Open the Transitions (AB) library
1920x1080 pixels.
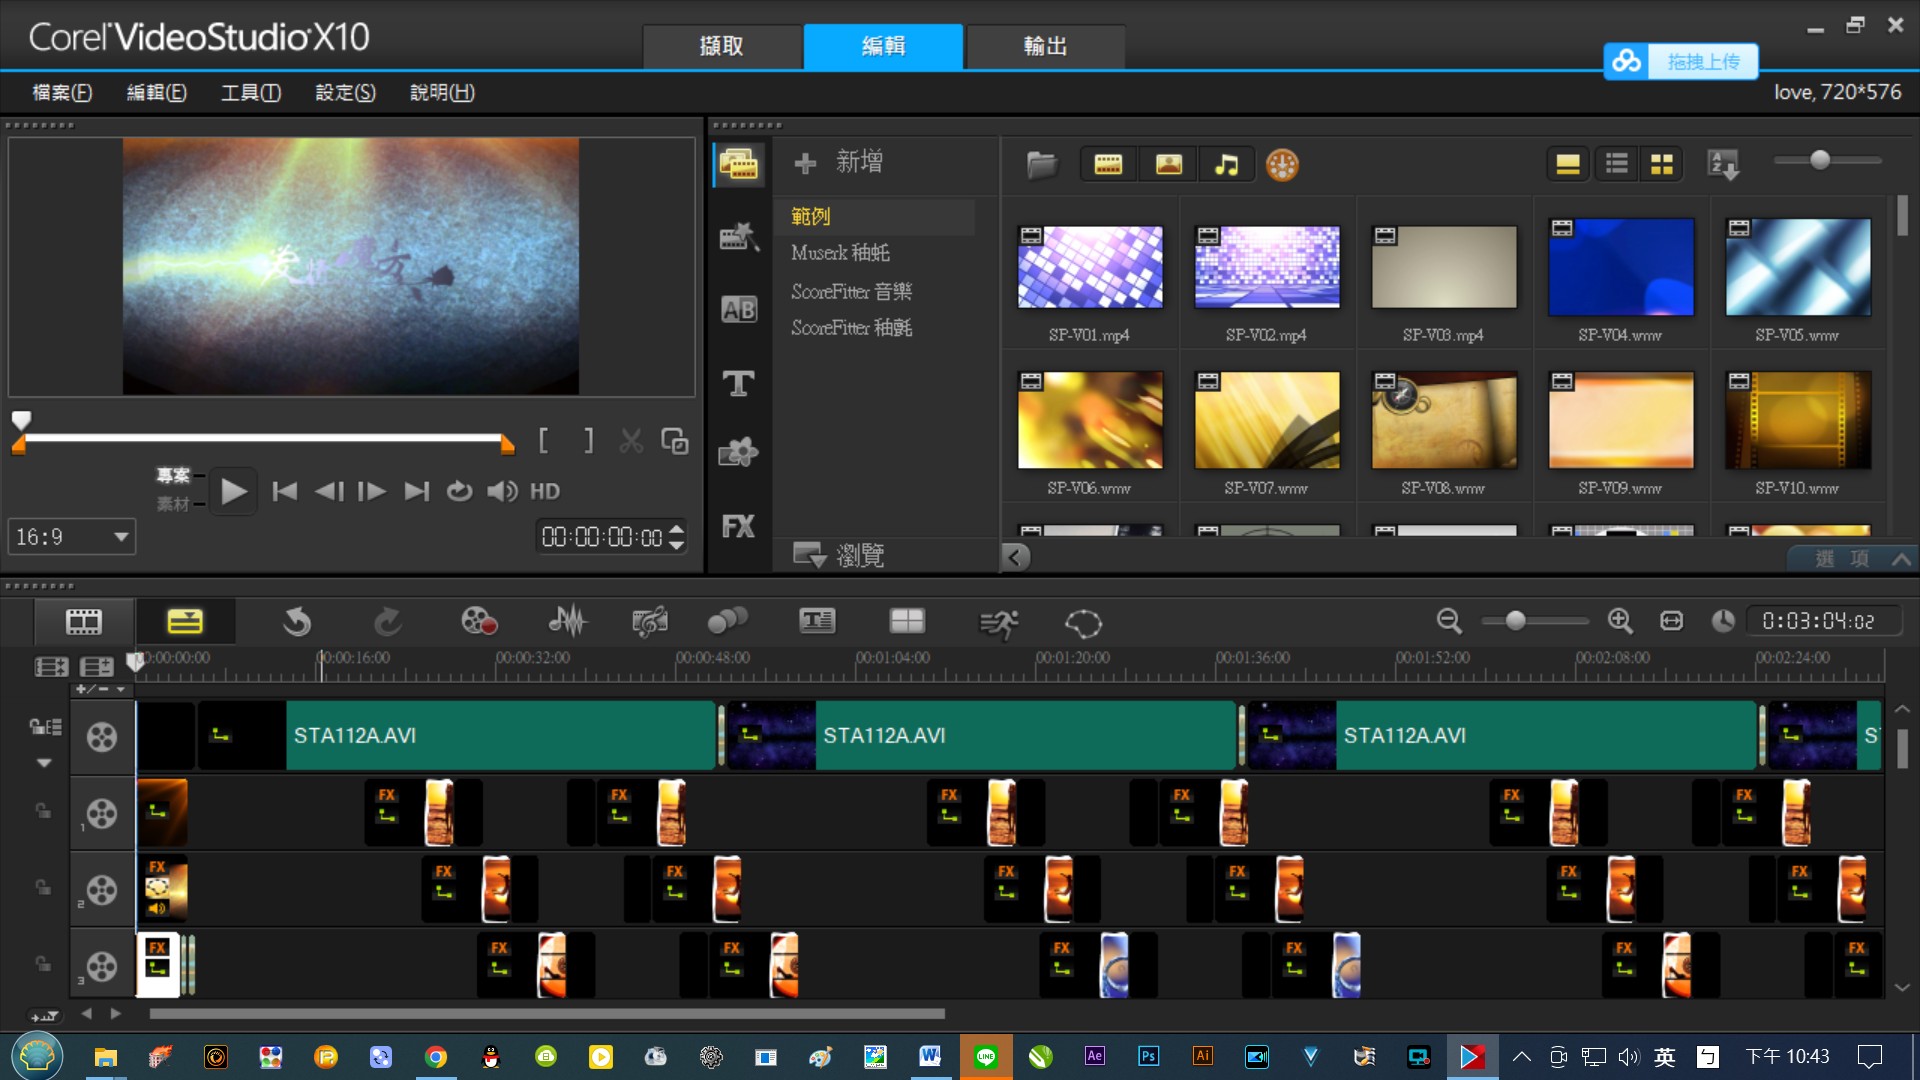[739, 310]
